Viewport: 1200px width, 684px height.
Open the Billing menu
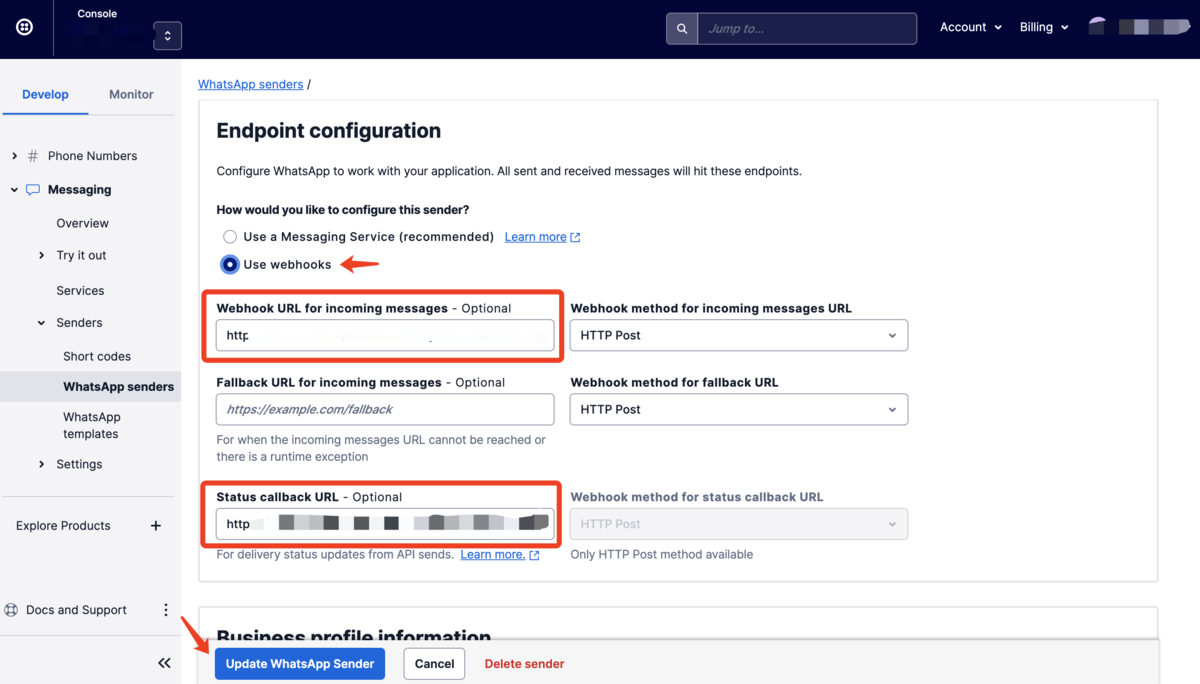point(1044,27)
